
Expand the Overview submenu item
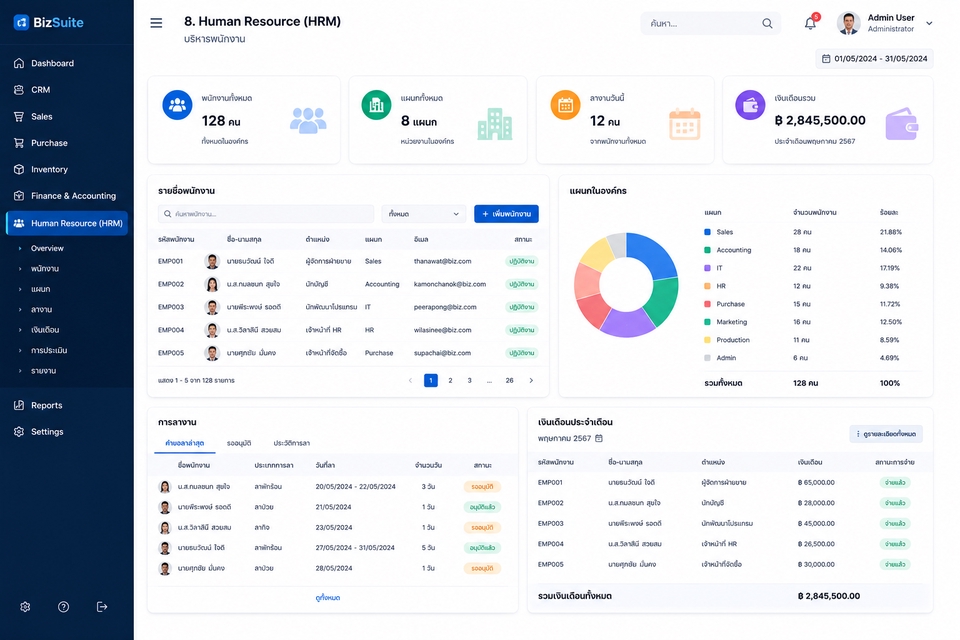47,248
